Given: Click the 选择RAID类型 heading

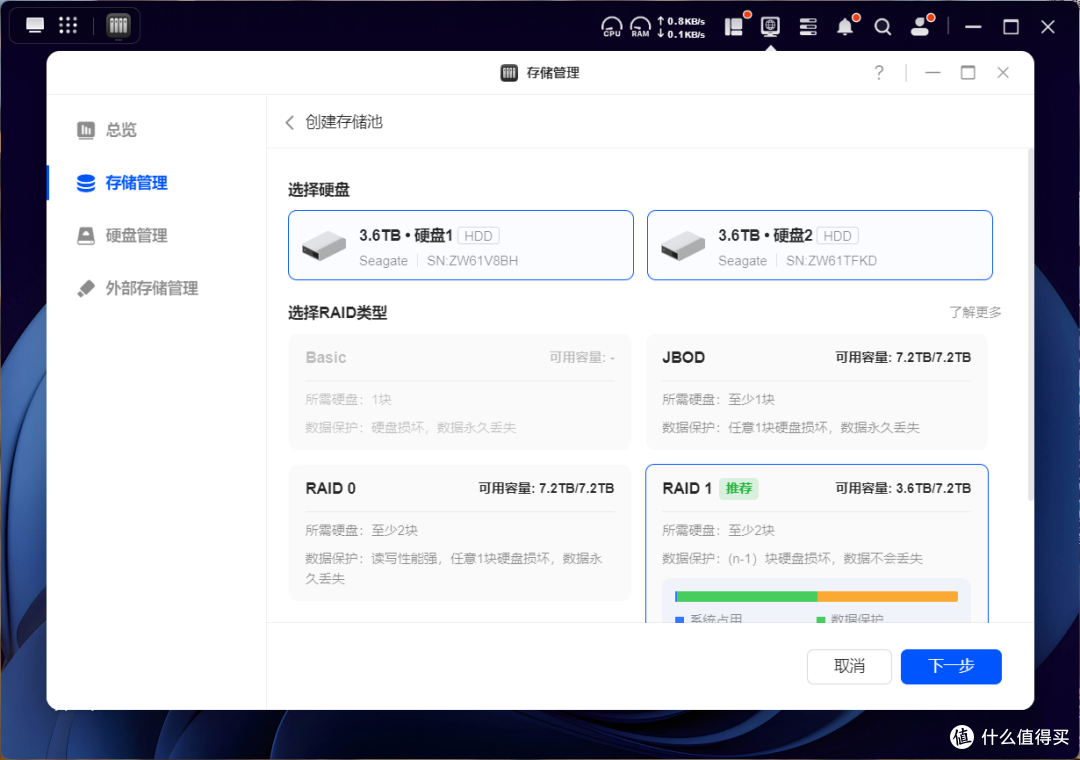Looking at the screenshot, I should pyautogui.click(x=338, y=313).
